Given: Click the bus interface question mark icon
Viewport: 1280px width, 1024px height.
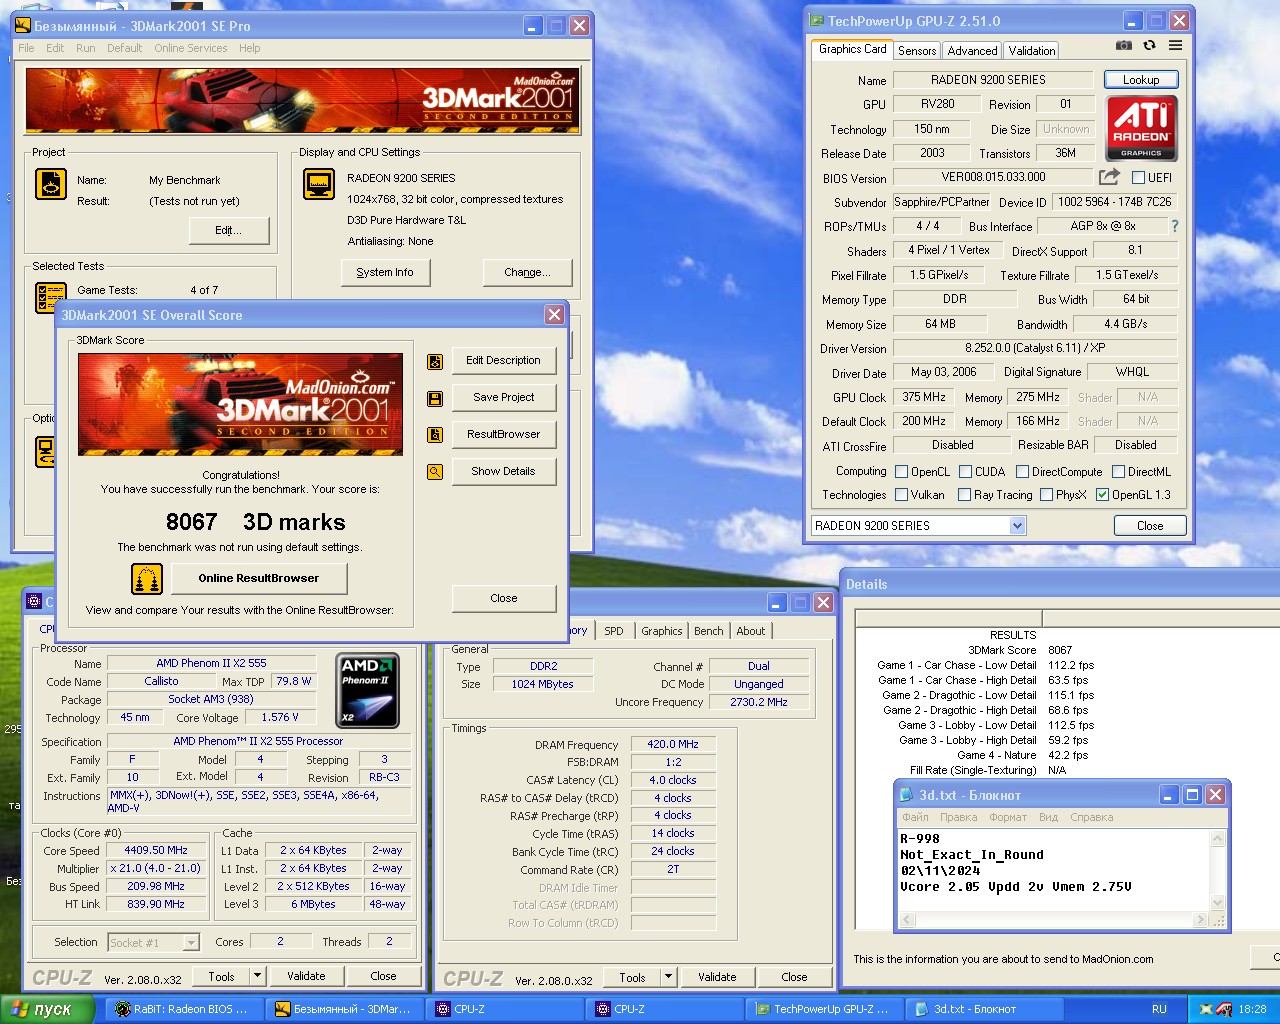Looking at the screenshot, I should tap(1174, 226).
